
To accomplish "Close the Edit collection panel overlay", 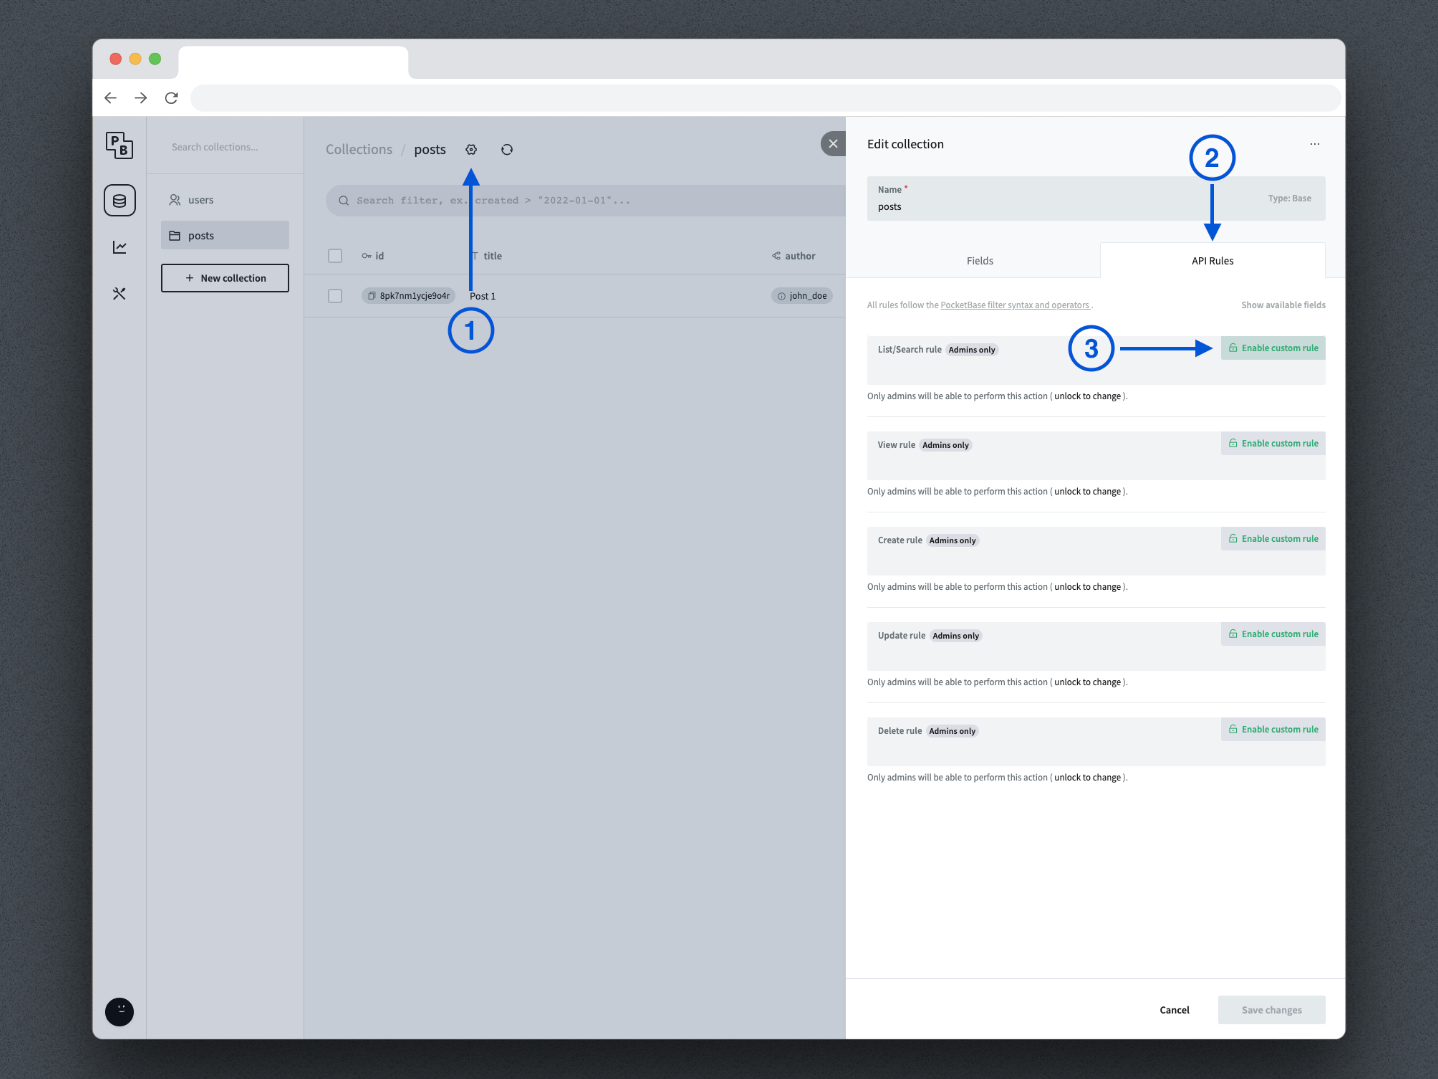I will coord(833,144).
